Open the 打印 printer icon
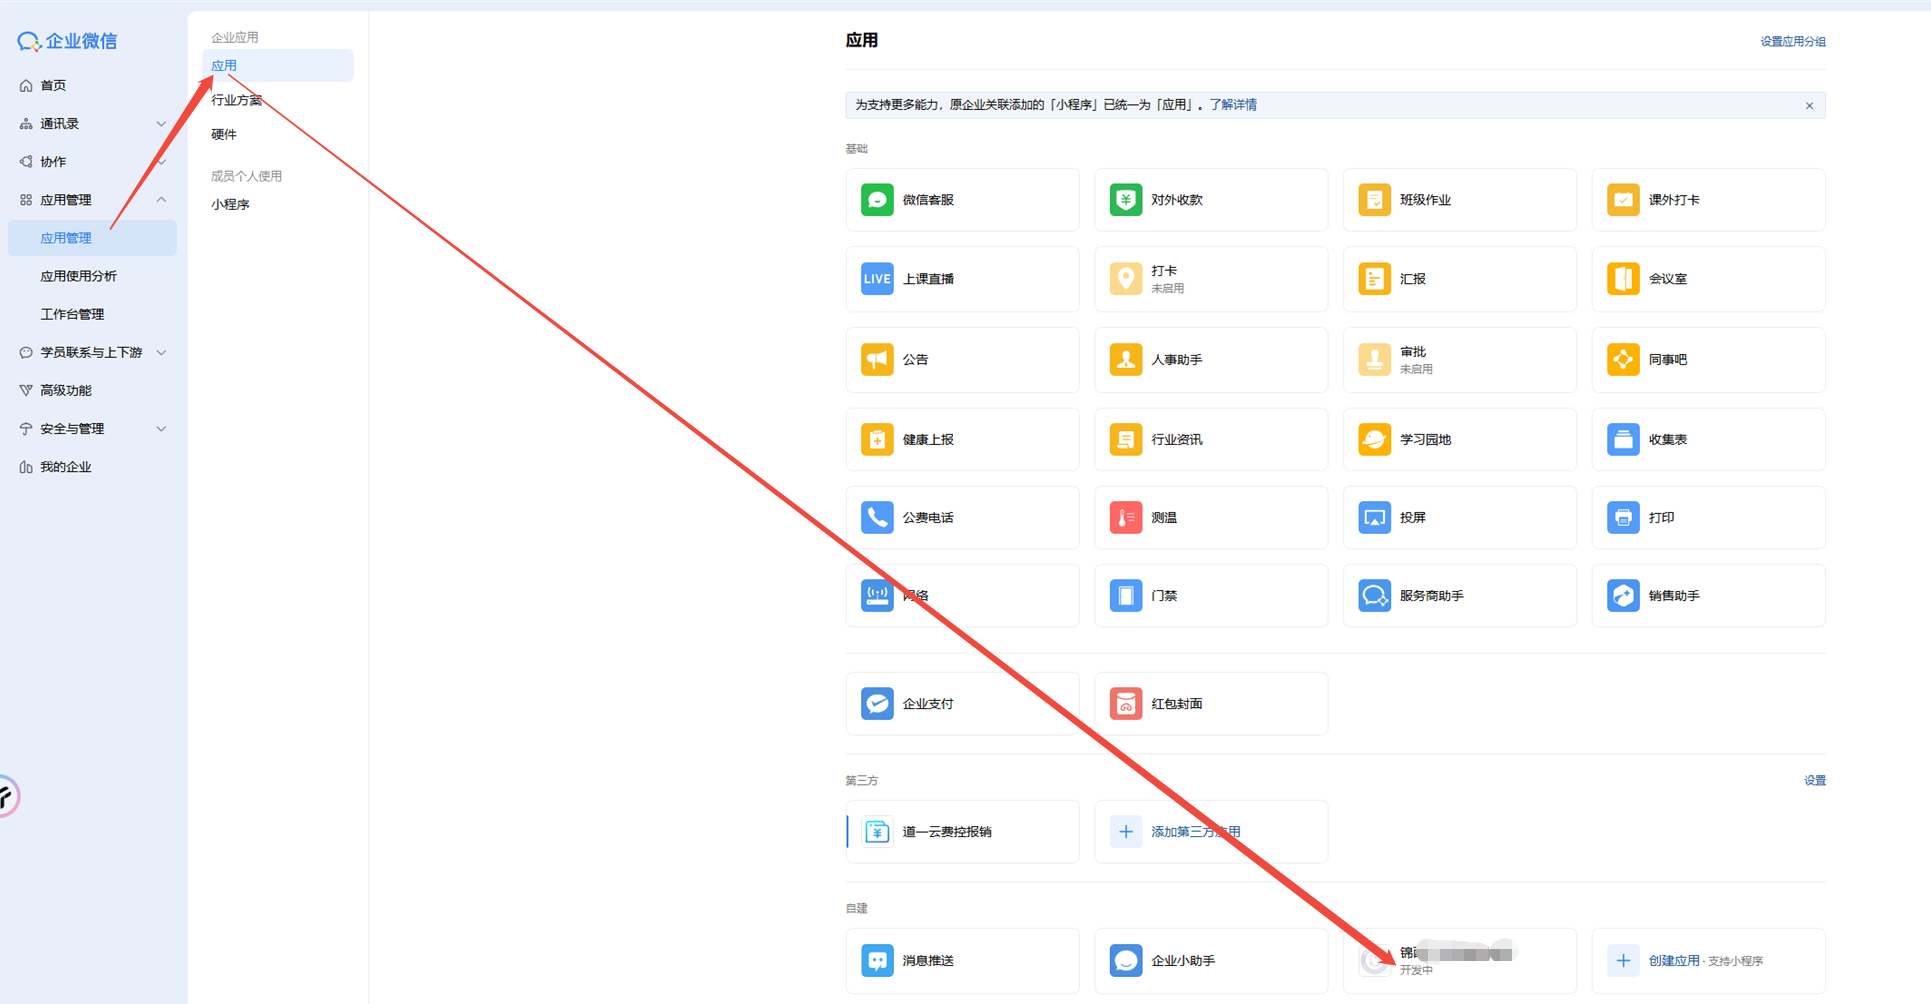Image resolution: width=1931 pixels, height=1004 pixels. point(1622,518)
